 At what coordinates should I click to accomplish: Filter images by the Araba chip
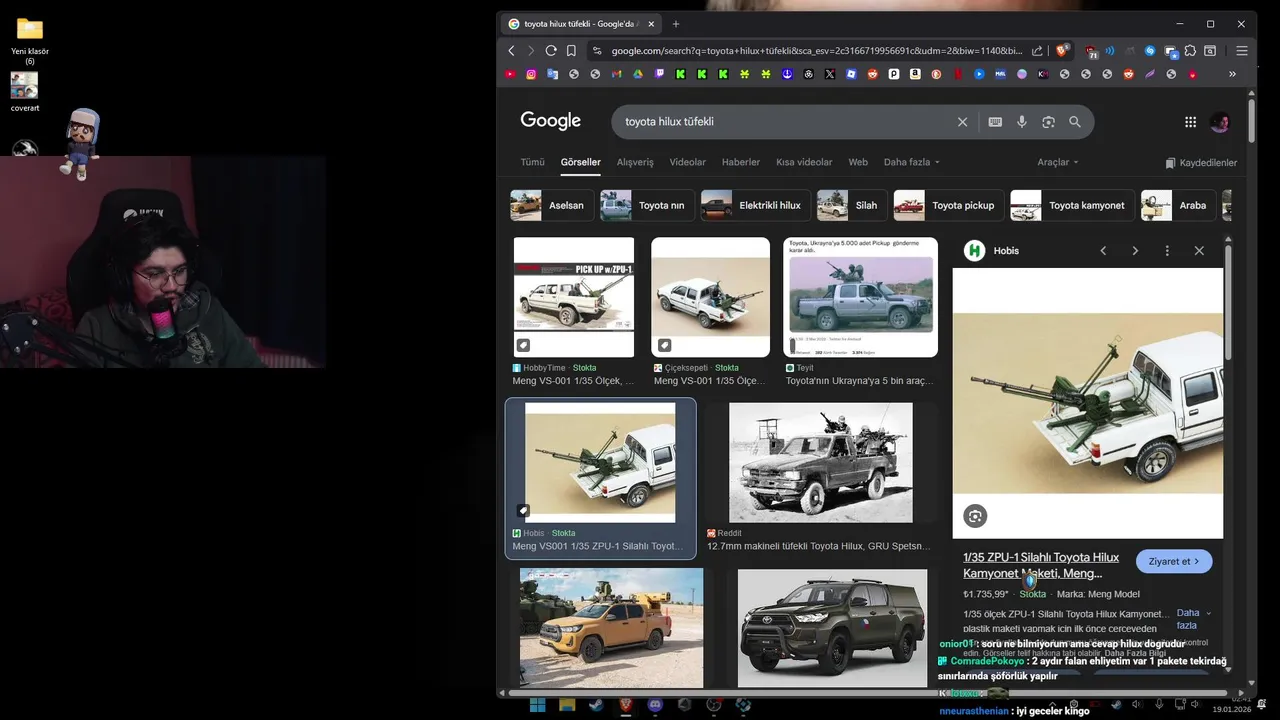pos(1178,205)
